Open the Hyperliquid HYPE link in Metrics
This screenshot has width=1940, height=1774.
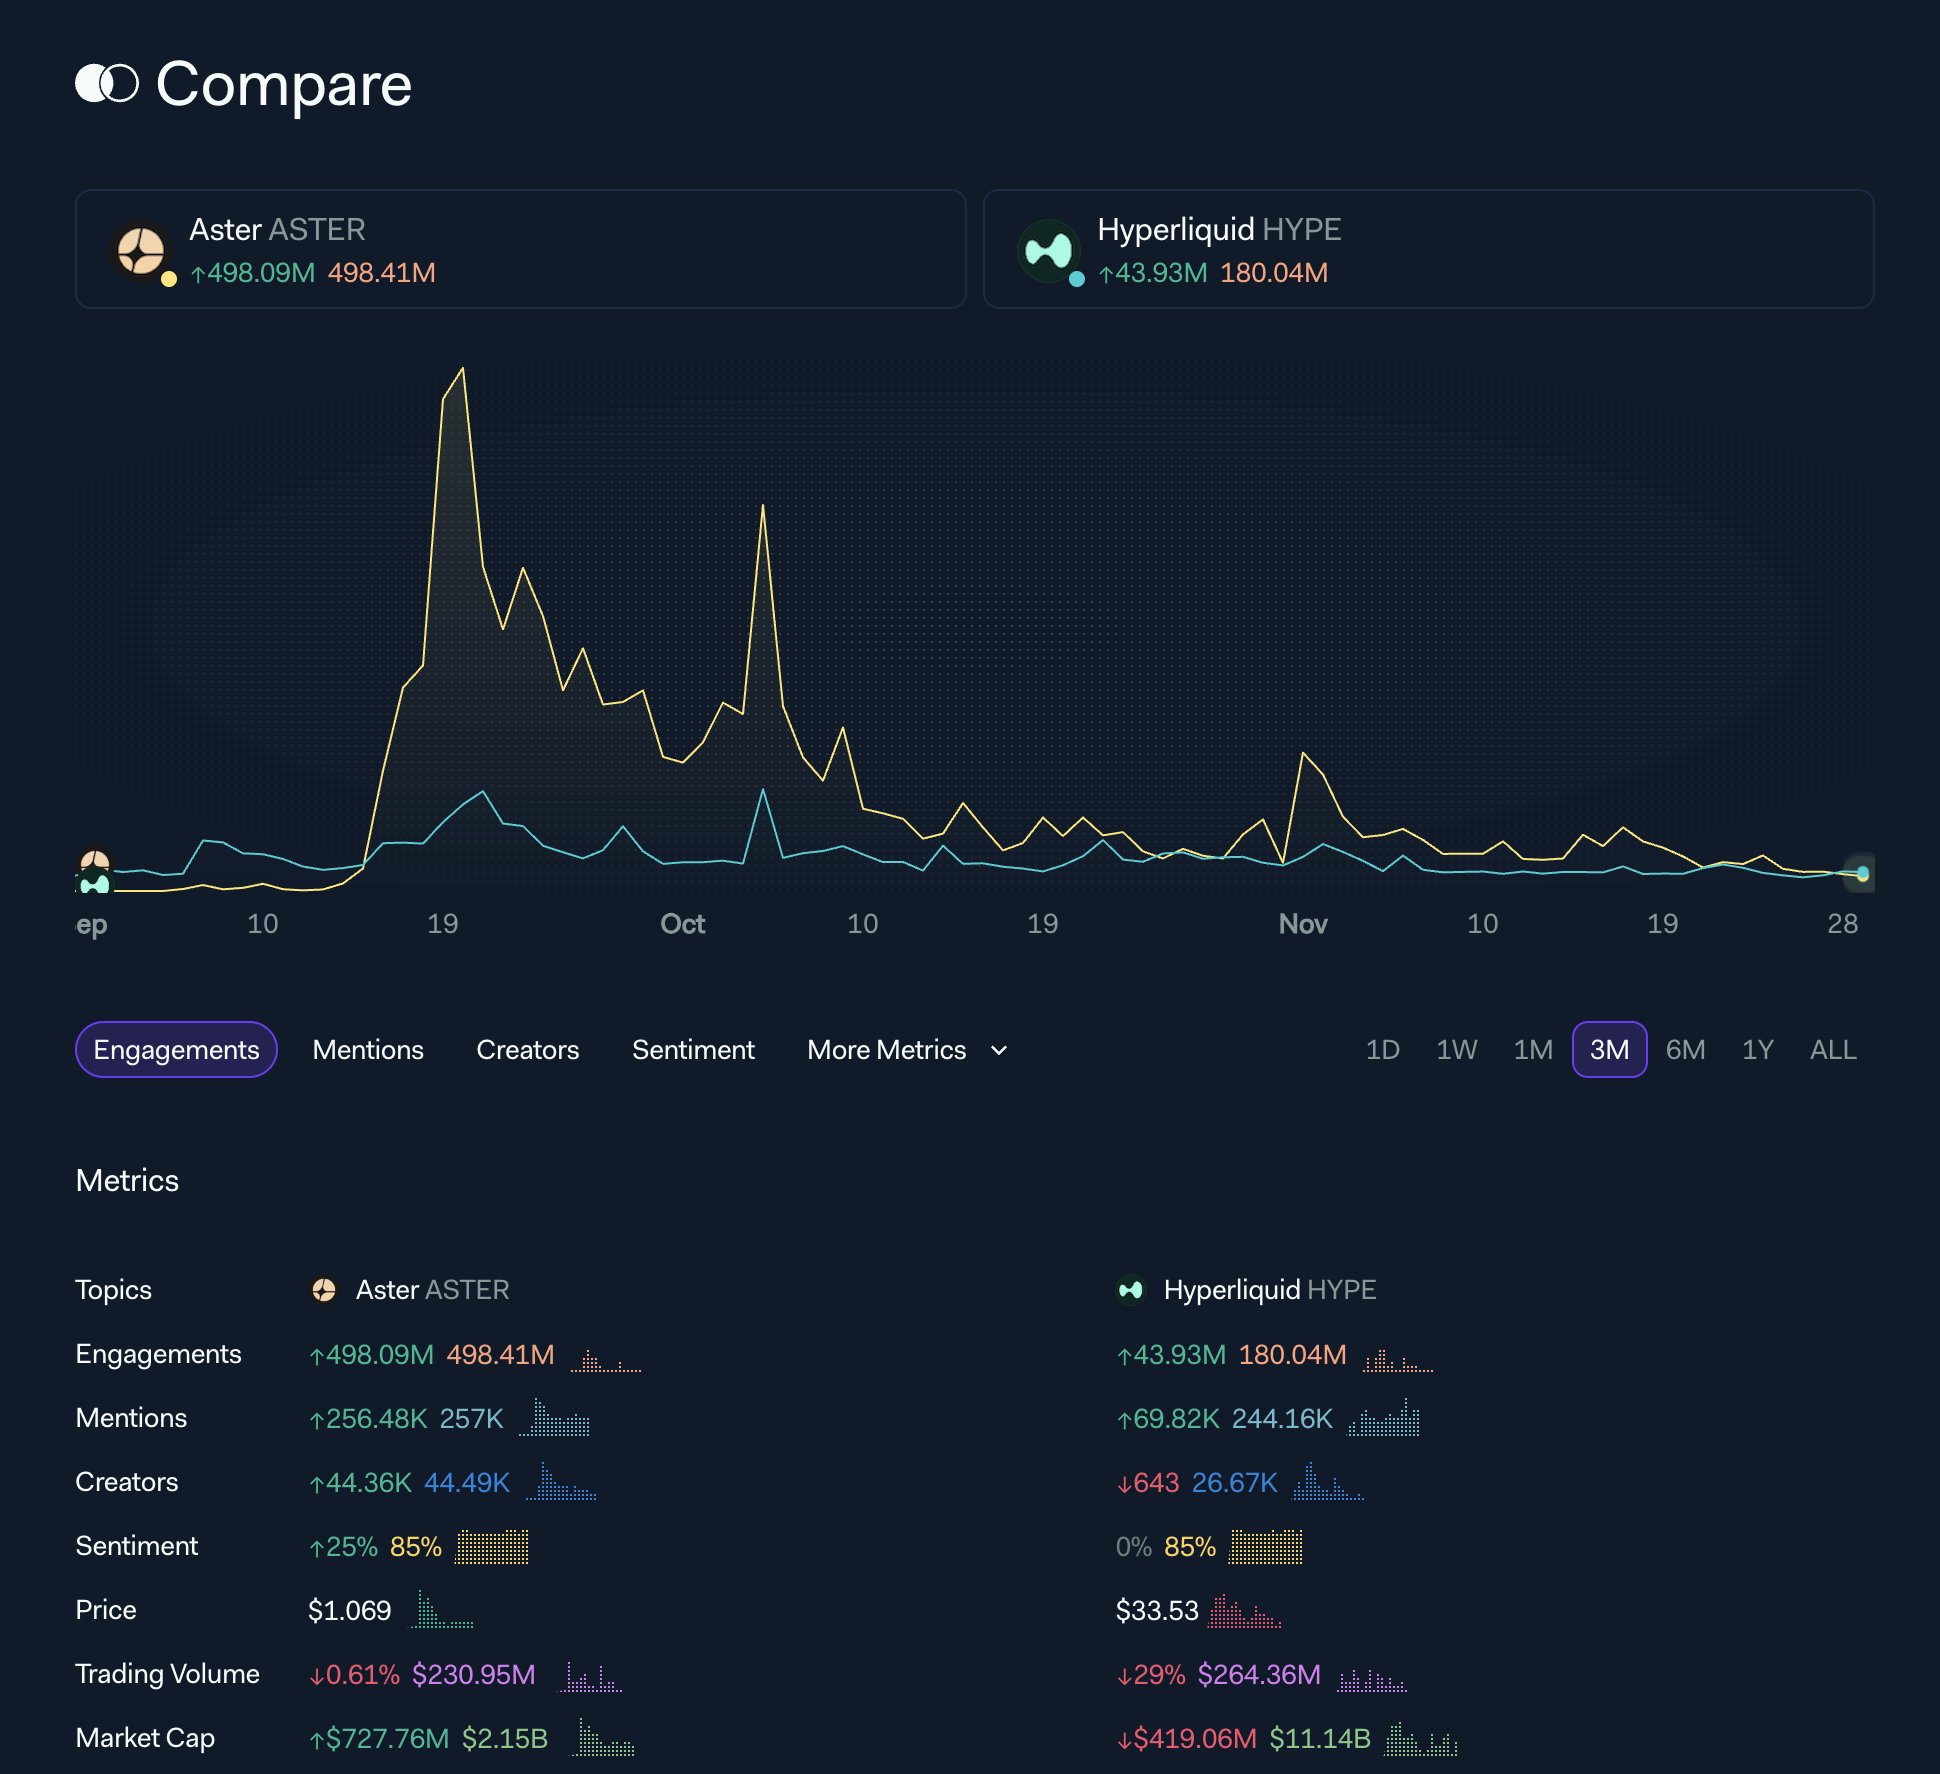pyautogui.click(x=1269, y=1290)
